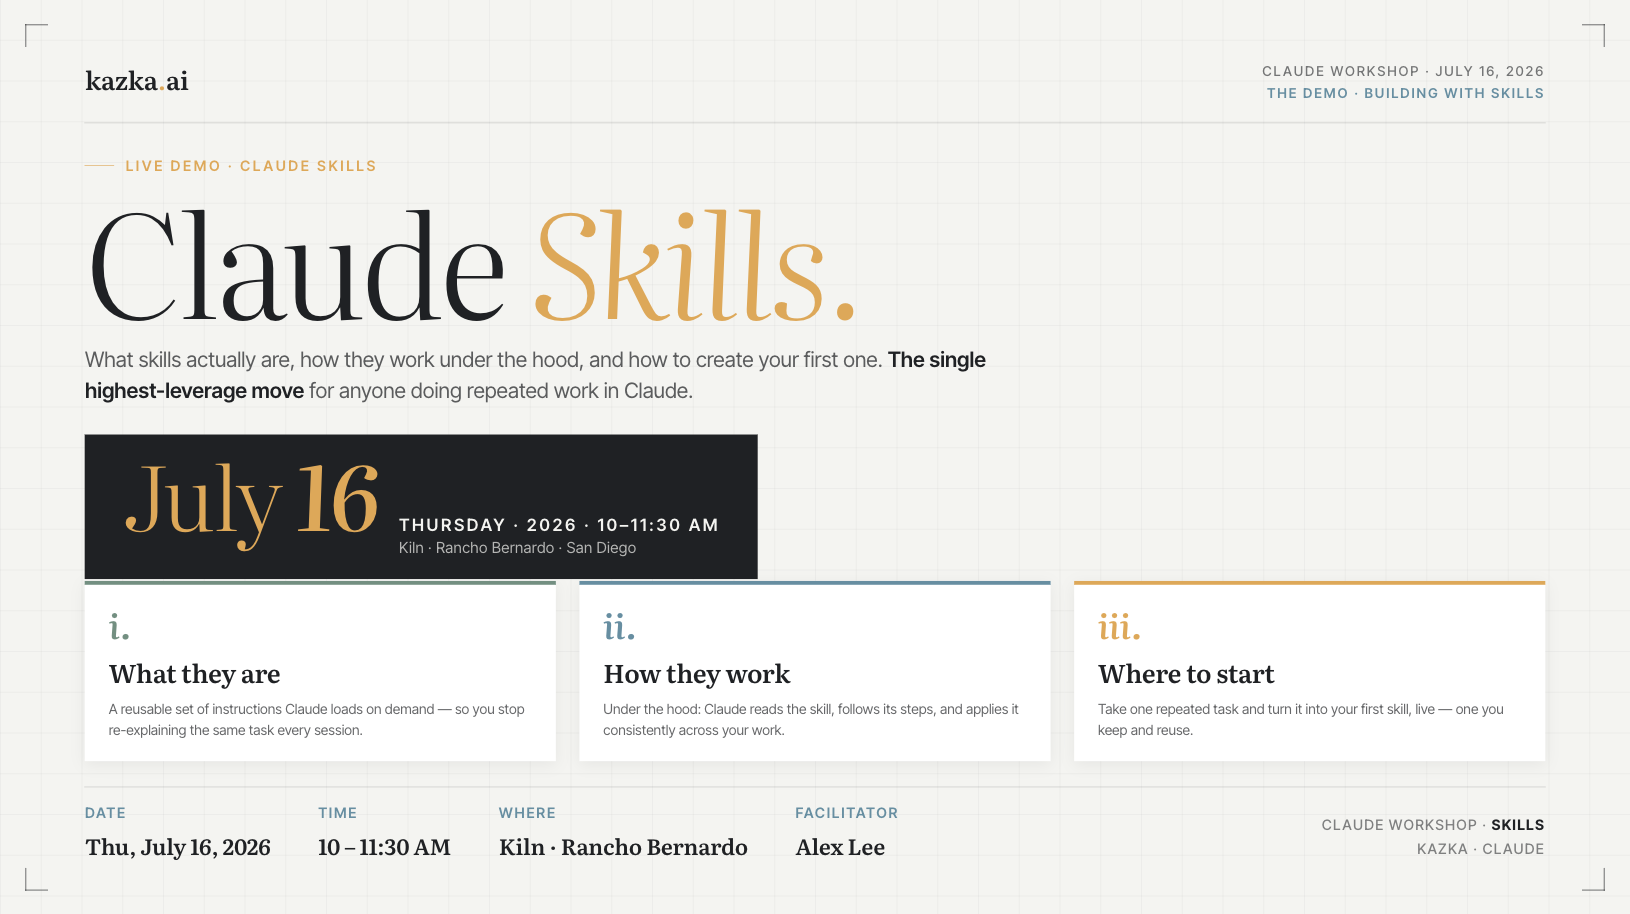Screen dimensions: 1630x914
Task: Click the description starting 'Take one repeated task'
Action: point(1301,720)
